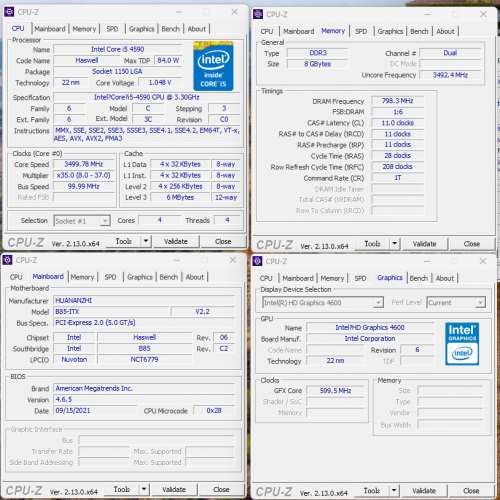The image size is (500, 500).
Task: Open the Tools dropdown arrow in the Memory window
Action: tap(395, 244)
